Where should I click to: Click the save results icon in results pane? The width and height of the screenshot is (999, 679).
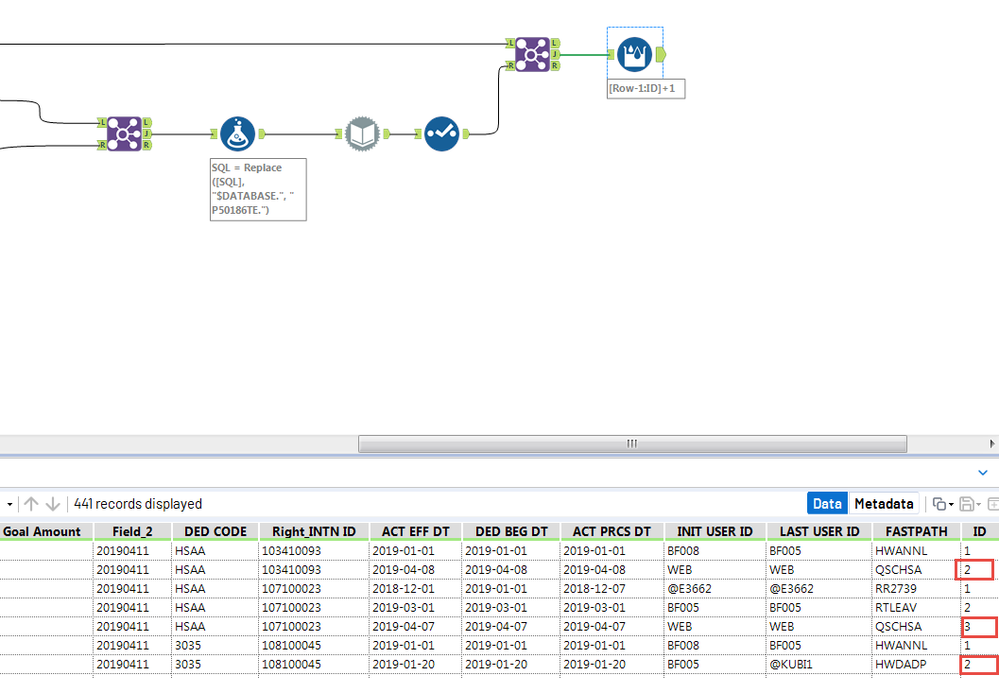click(966, 504)
